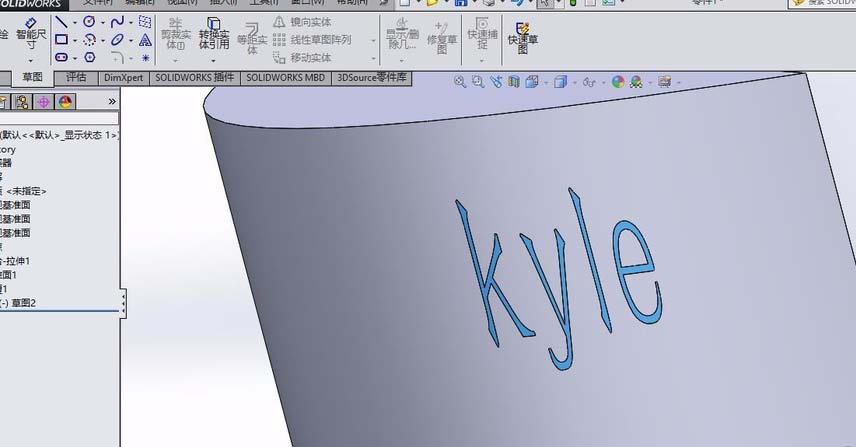Click the View Settings icon

tap(664, 82)
